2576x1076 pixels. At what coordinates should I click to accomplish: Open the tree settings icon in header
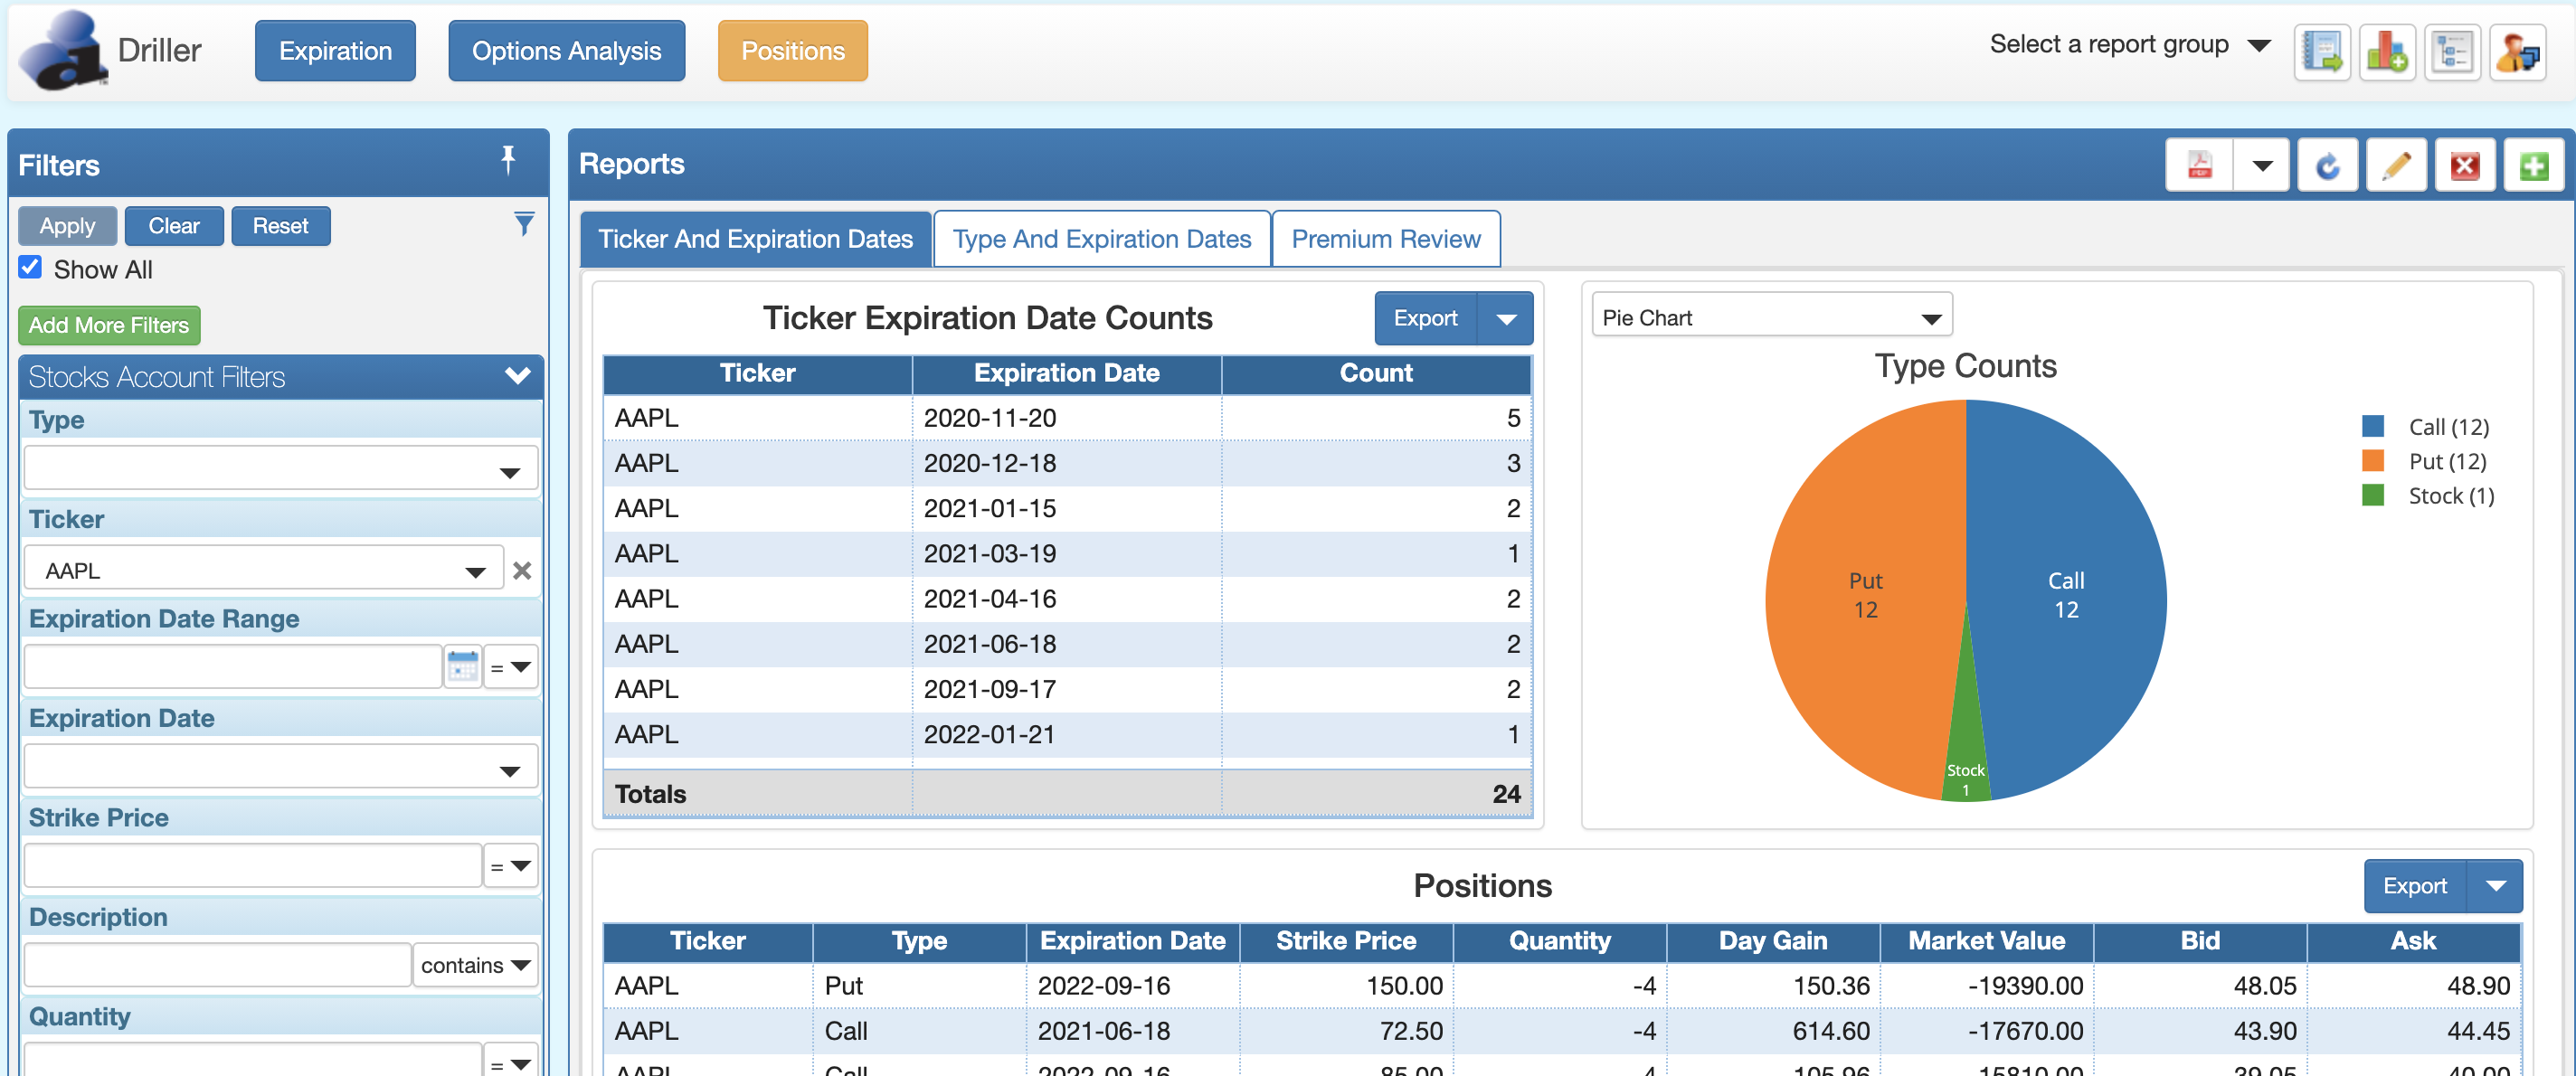click(x=2452, y=52)
